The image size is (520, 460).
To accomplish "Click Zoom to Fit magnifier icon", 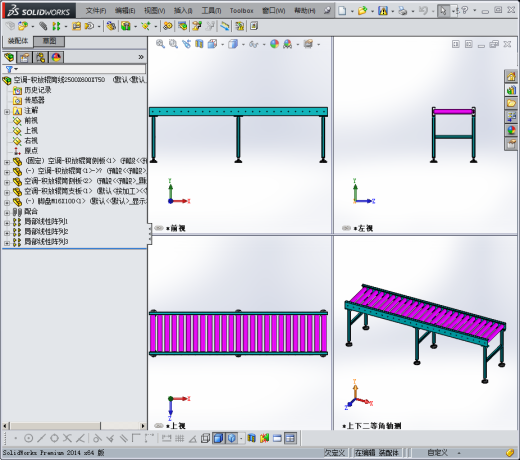I will click(160, 44).
